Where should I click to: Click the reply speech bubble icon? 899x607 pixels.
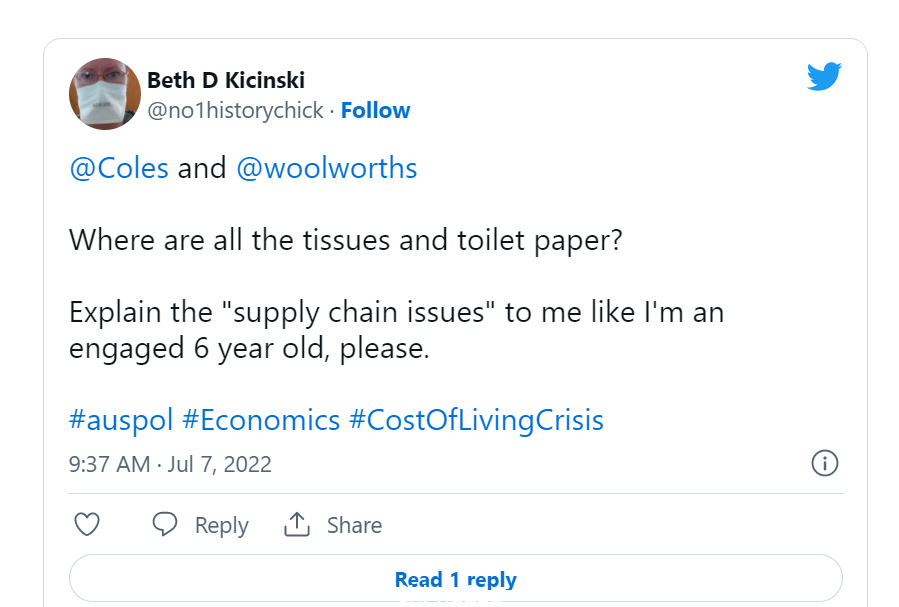pyautogui.click(x=165, y=524)
